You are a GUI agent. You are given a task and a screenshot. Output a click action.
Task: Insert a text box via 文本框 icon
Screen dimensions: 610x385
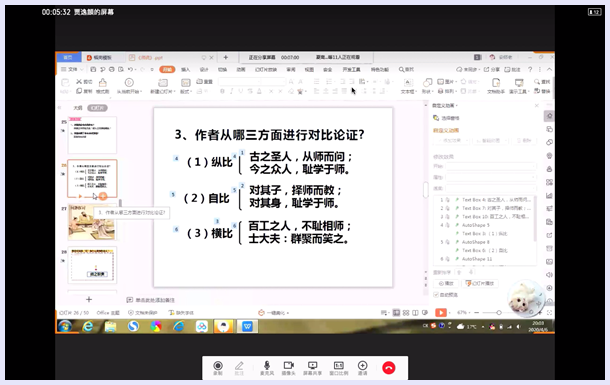pyautogui.click(x=408, y=82)
